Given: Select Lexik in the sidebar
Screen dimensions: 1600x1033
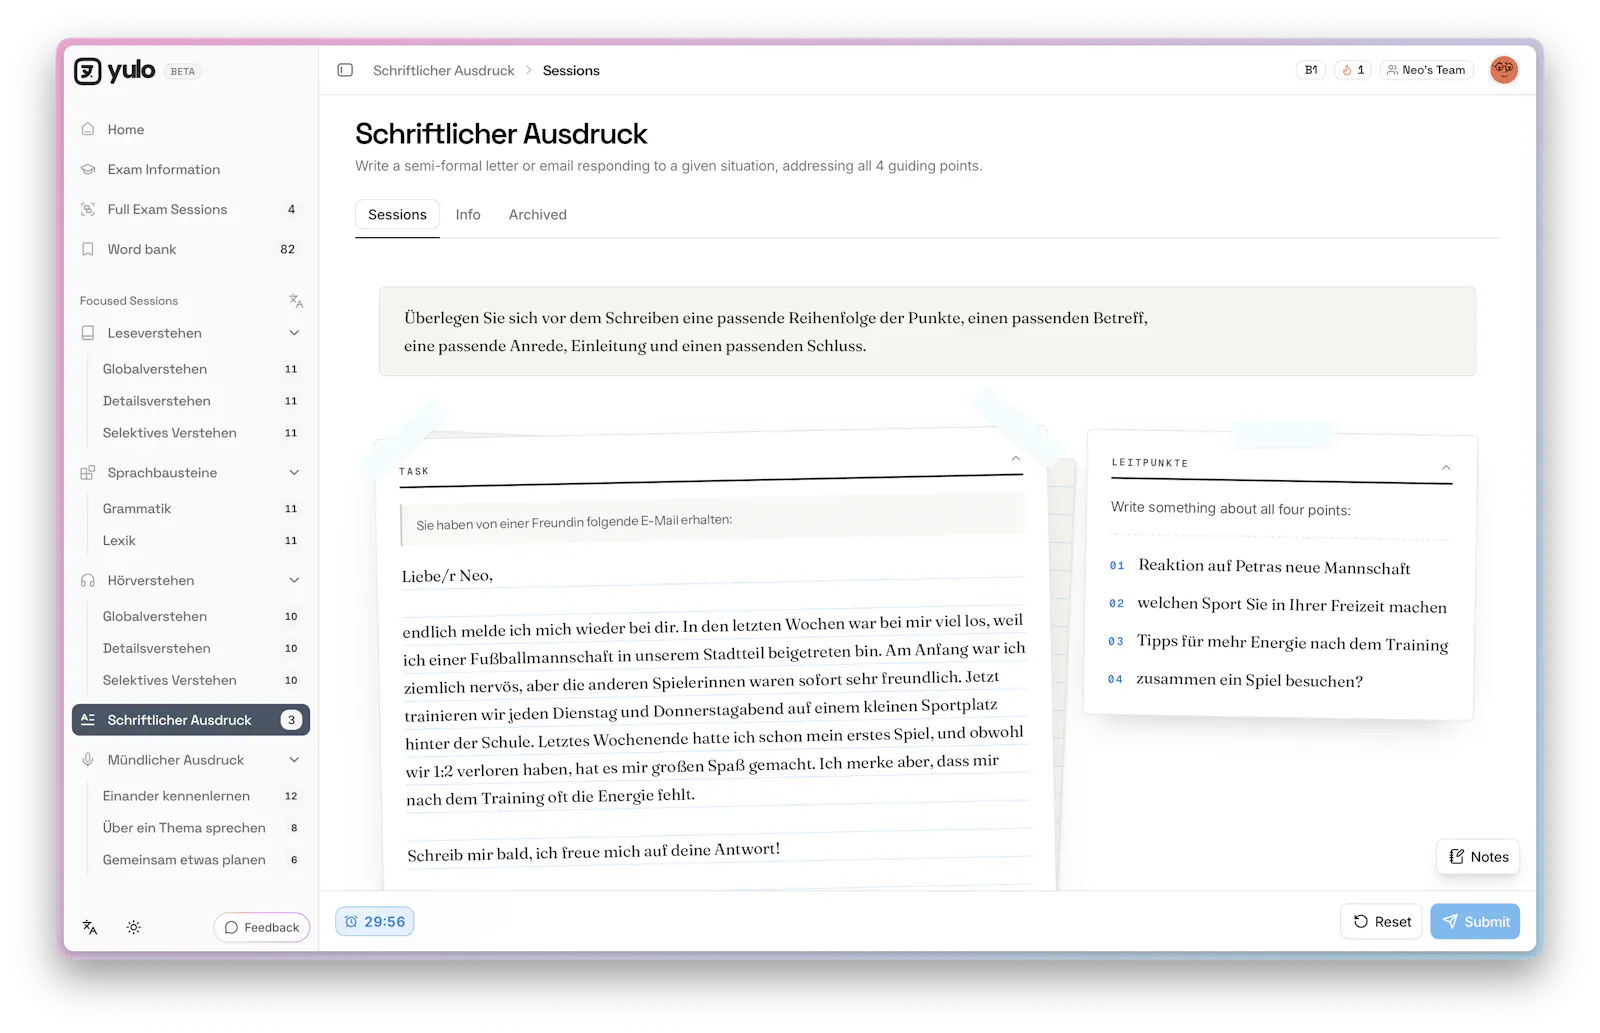Looking at the screenshot, I should [x=200, y=541].
